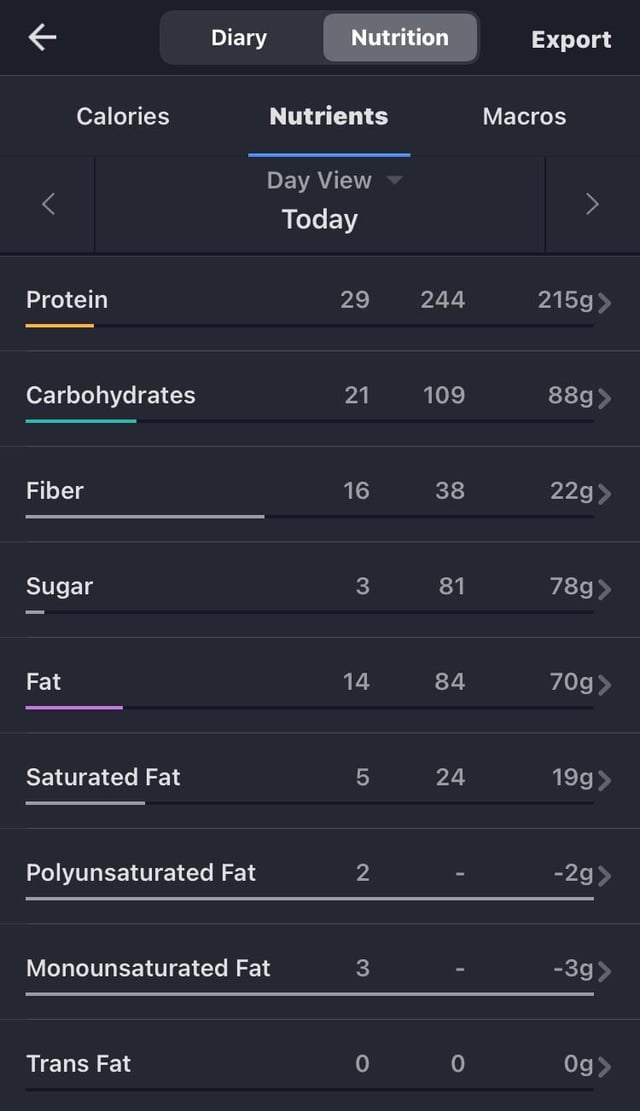Open Fiber details chevron
The image size is (640, 1111).
coord(604,493)
